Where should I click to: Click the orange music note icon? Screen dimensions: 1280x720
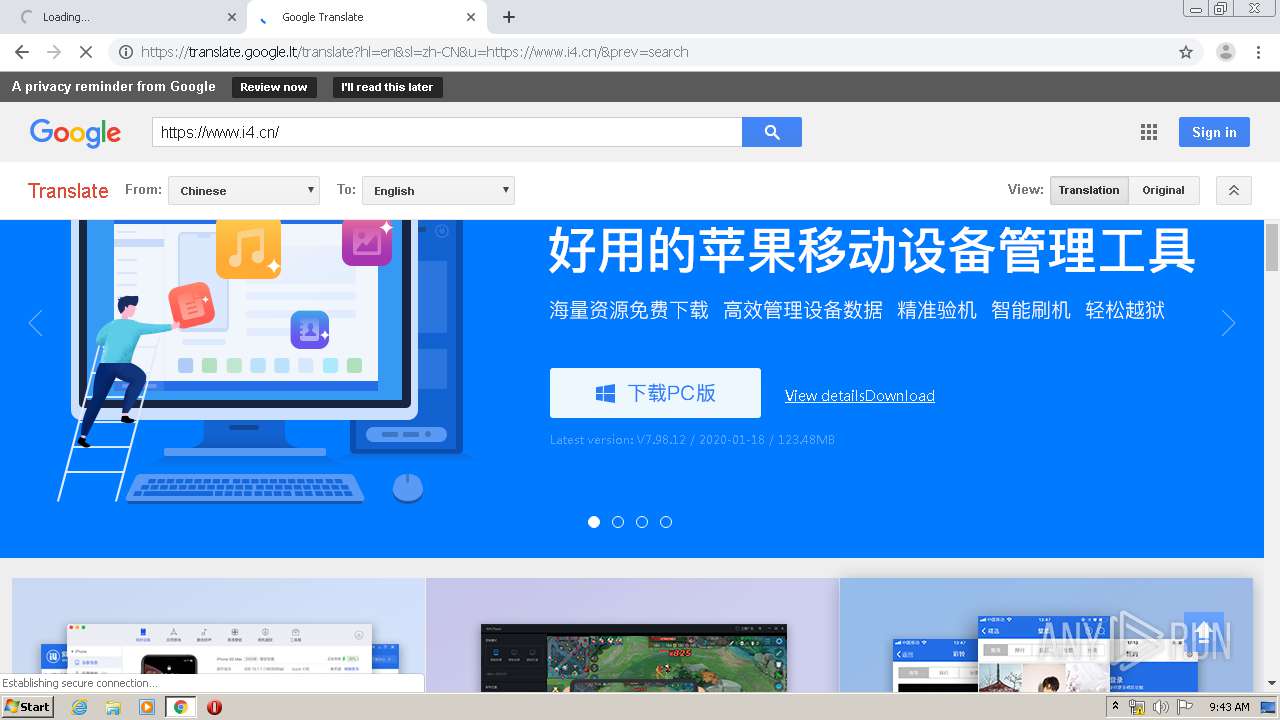tap(248, 248)
